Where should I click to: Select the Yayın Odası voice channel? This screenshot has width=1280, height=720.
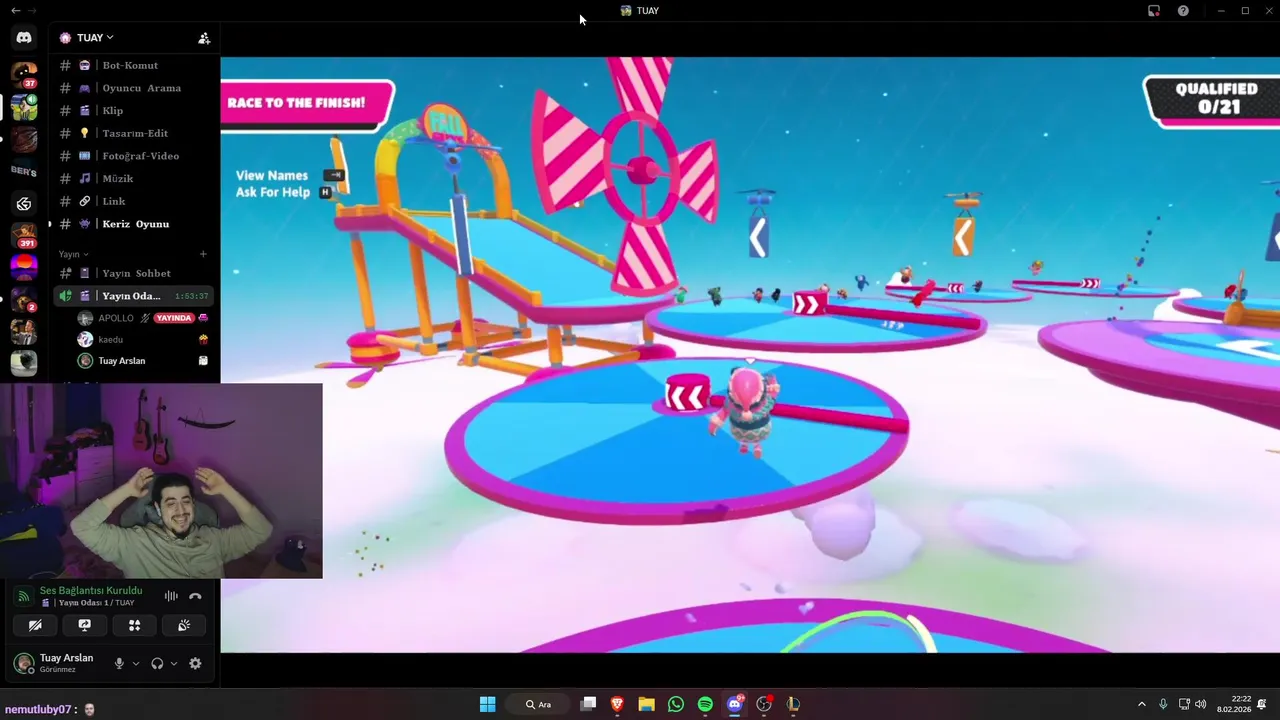coord(133,296)
